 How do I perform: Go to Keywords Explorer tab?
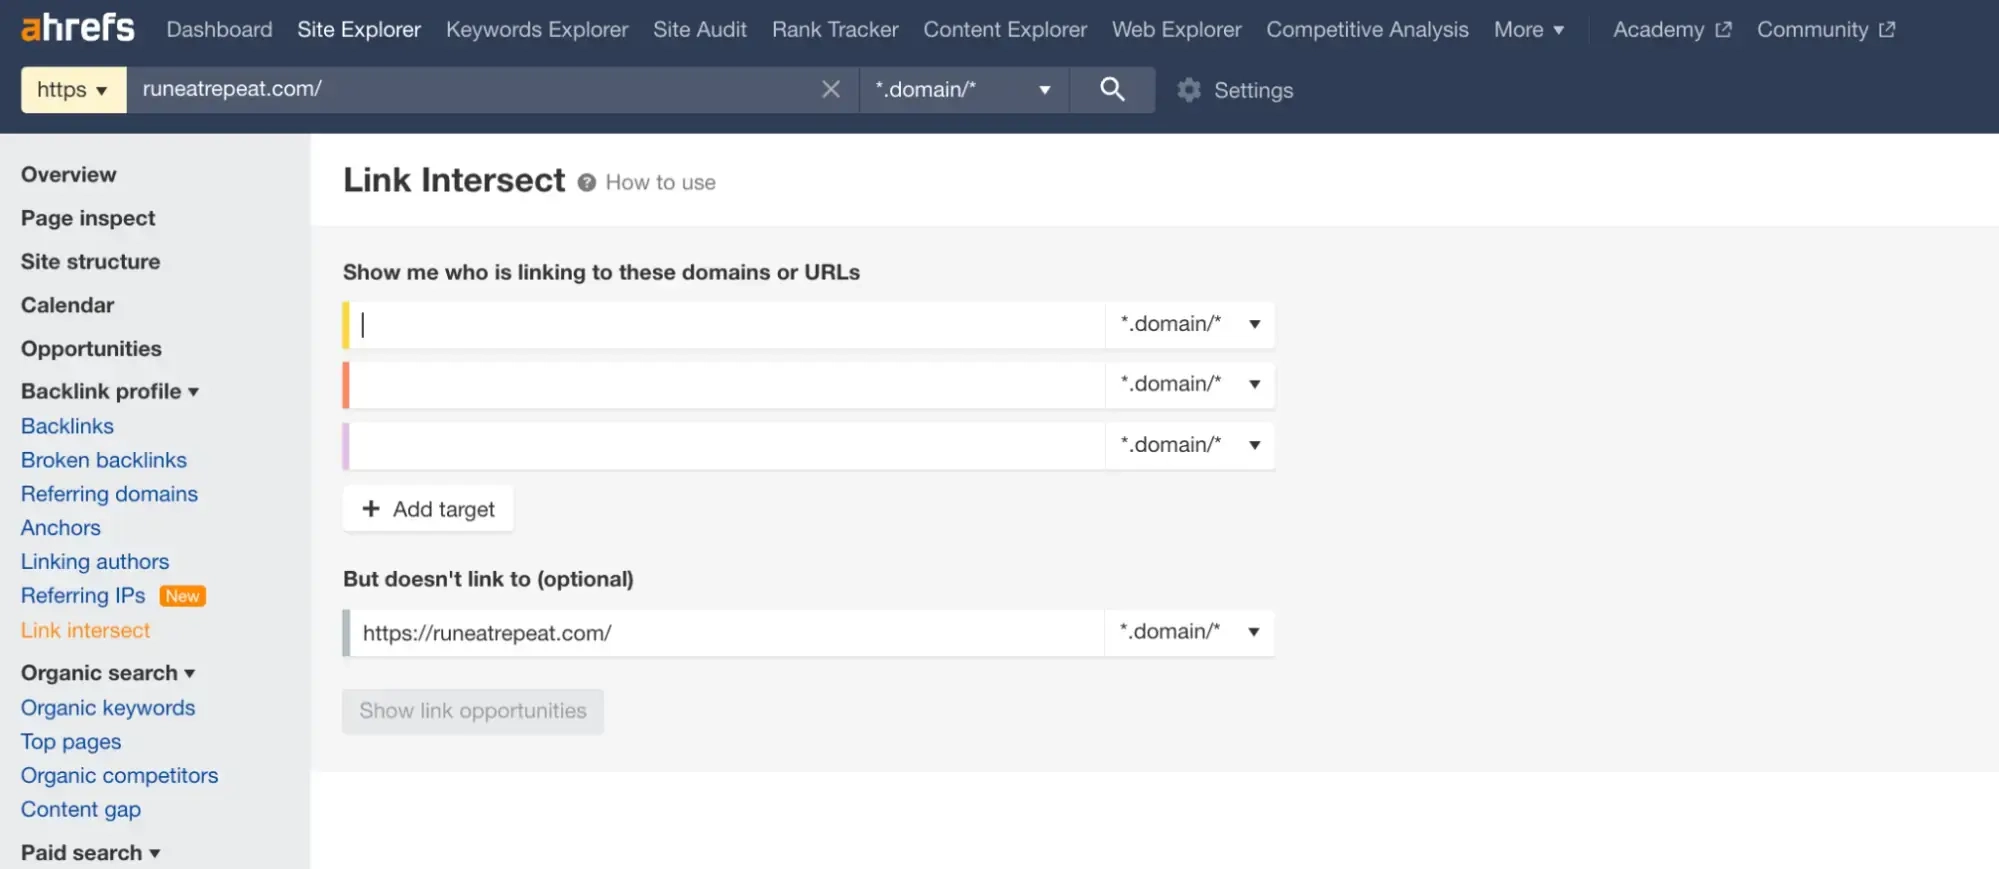537,30
